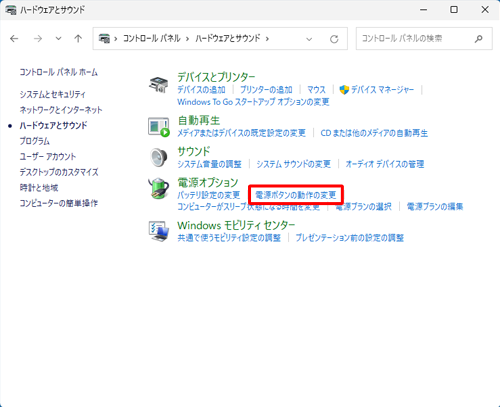Click オーディオ デバイスの管理 link
Viewport: 500px width, 407px height.
coord(385,164)
